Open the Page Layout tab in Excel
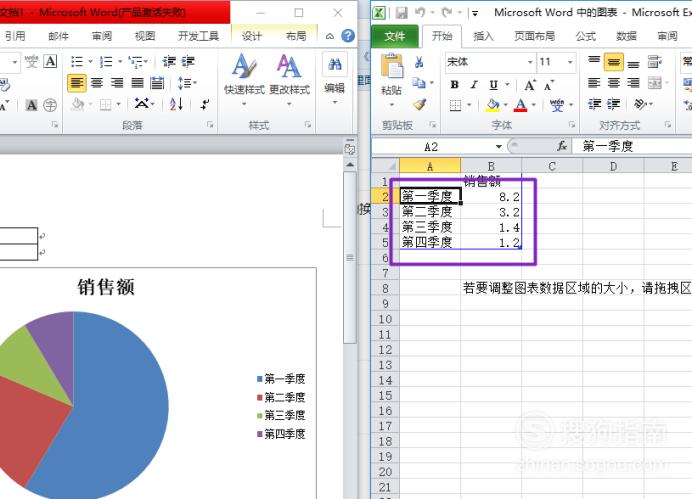The width and height of the screenshot is (692, 499). (534, 36)
